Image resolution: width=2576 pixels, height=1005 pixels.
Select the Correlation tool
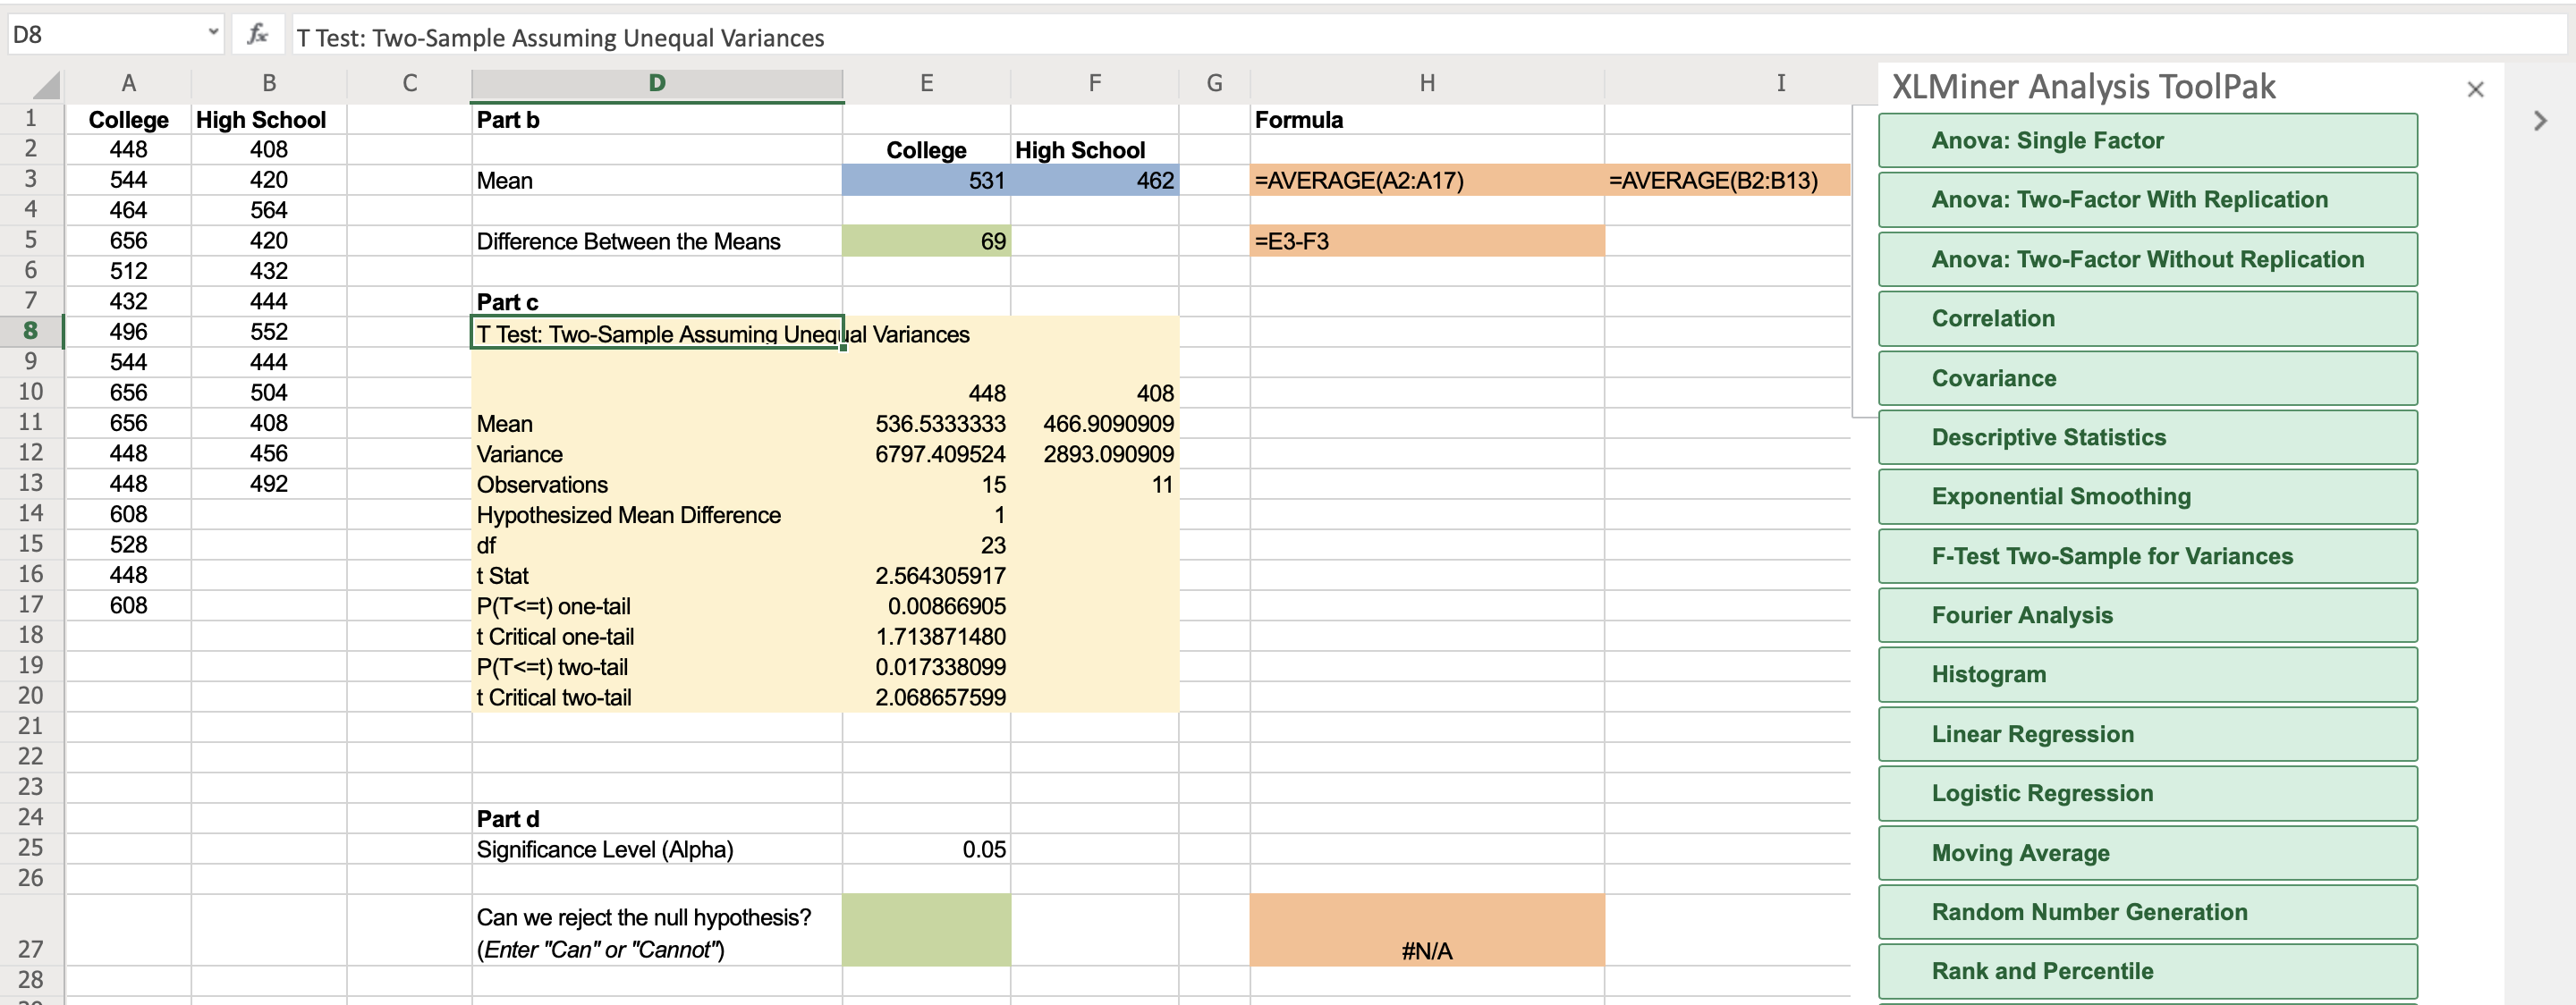2147,319
